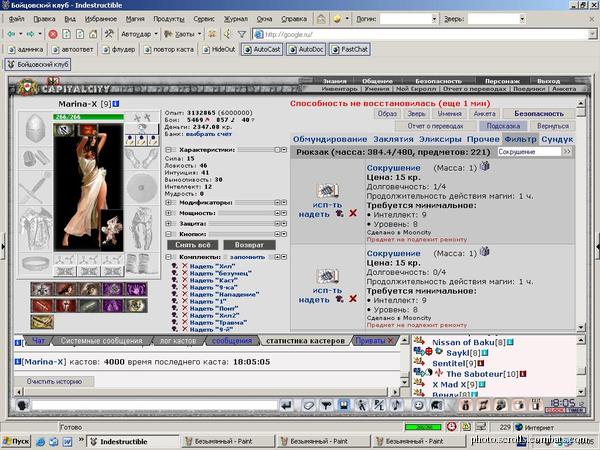The width and height of the screenshot is (600, 450).
Task: Click the music note icon in chat toolbar
Action: pyautogui.click(x=397, y=405)
